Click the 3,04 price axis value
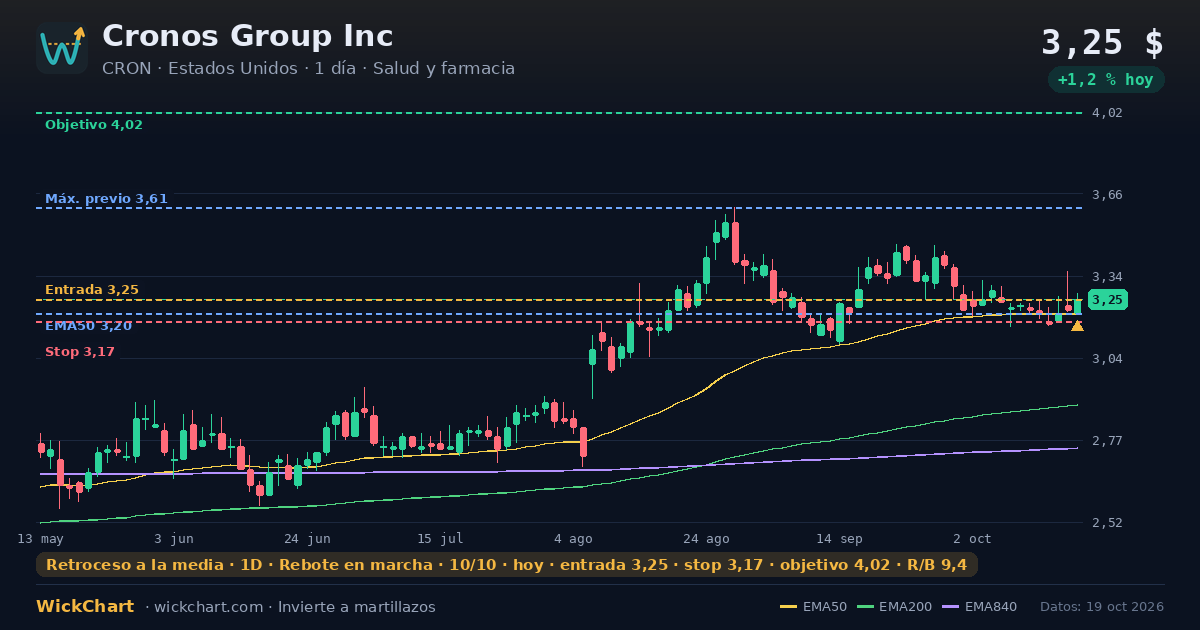This screenshot has height=630, width=1200. point(1107,359)
